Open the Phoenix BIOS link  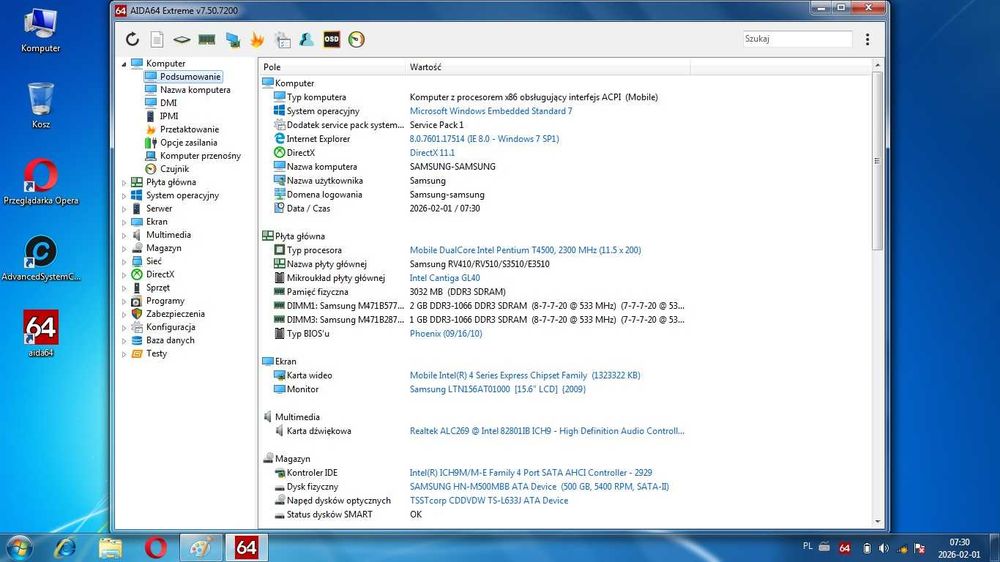(x=446, y=334)
